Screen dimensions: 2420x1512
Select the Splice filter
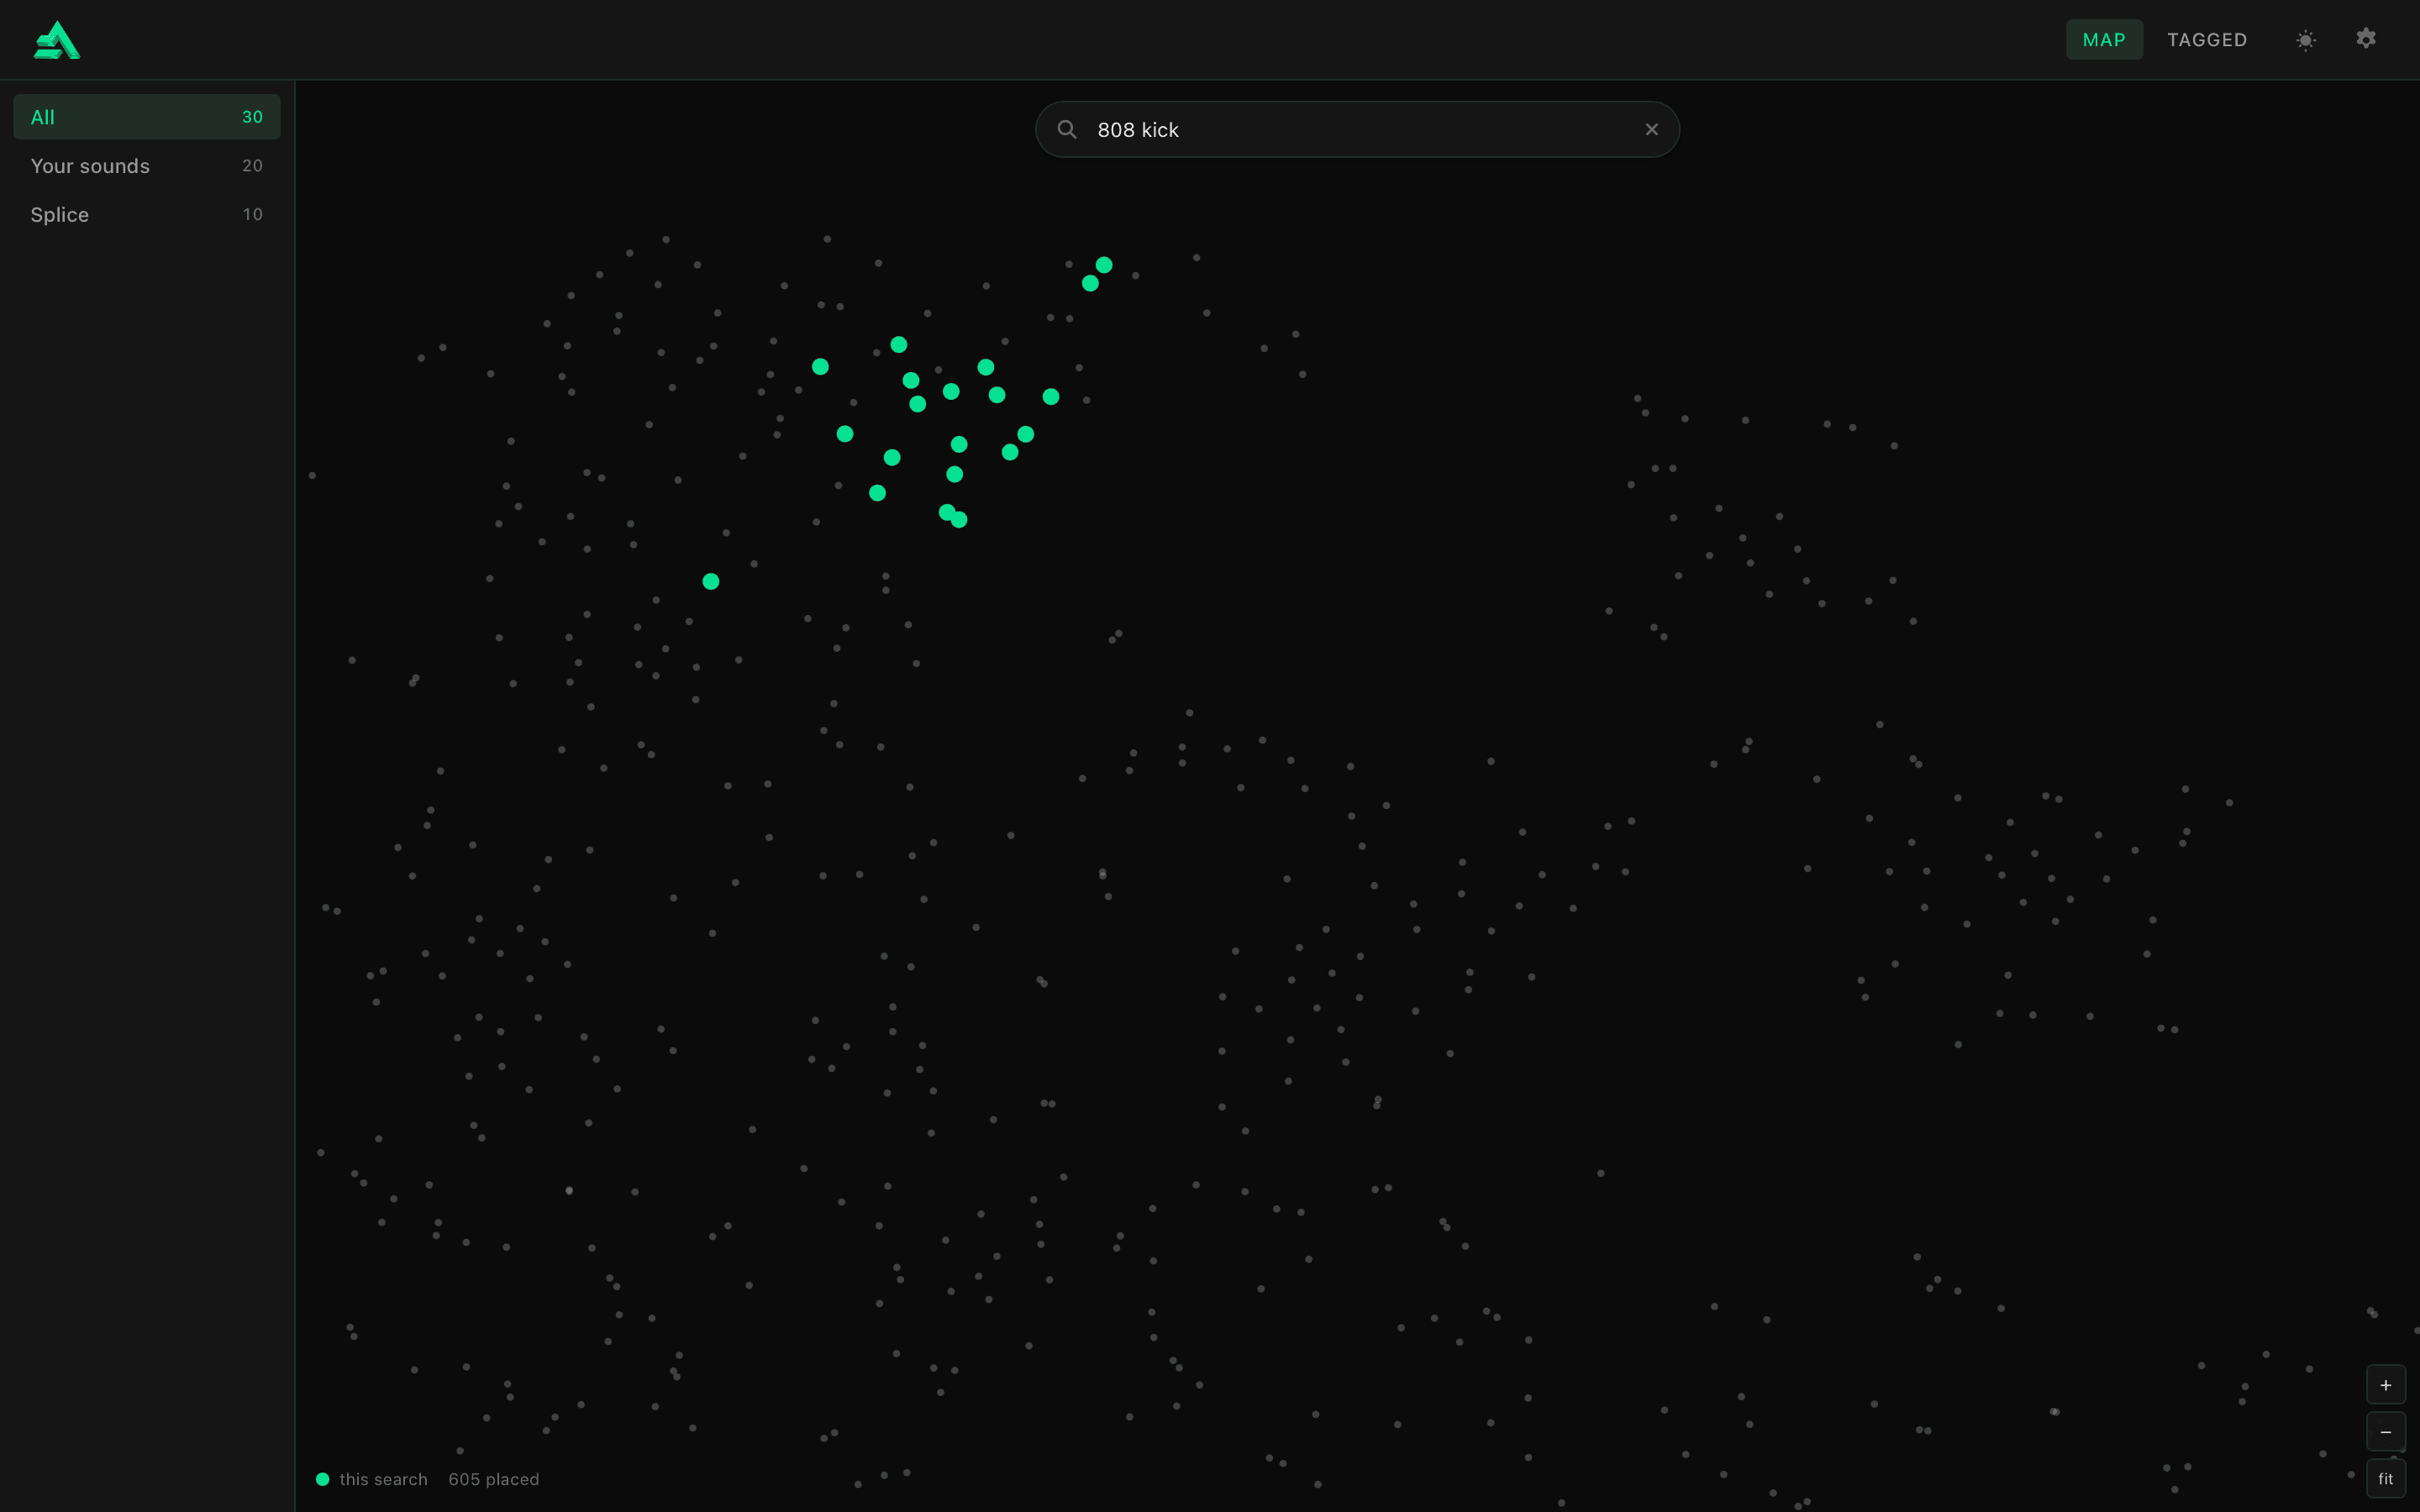(147, 215)
